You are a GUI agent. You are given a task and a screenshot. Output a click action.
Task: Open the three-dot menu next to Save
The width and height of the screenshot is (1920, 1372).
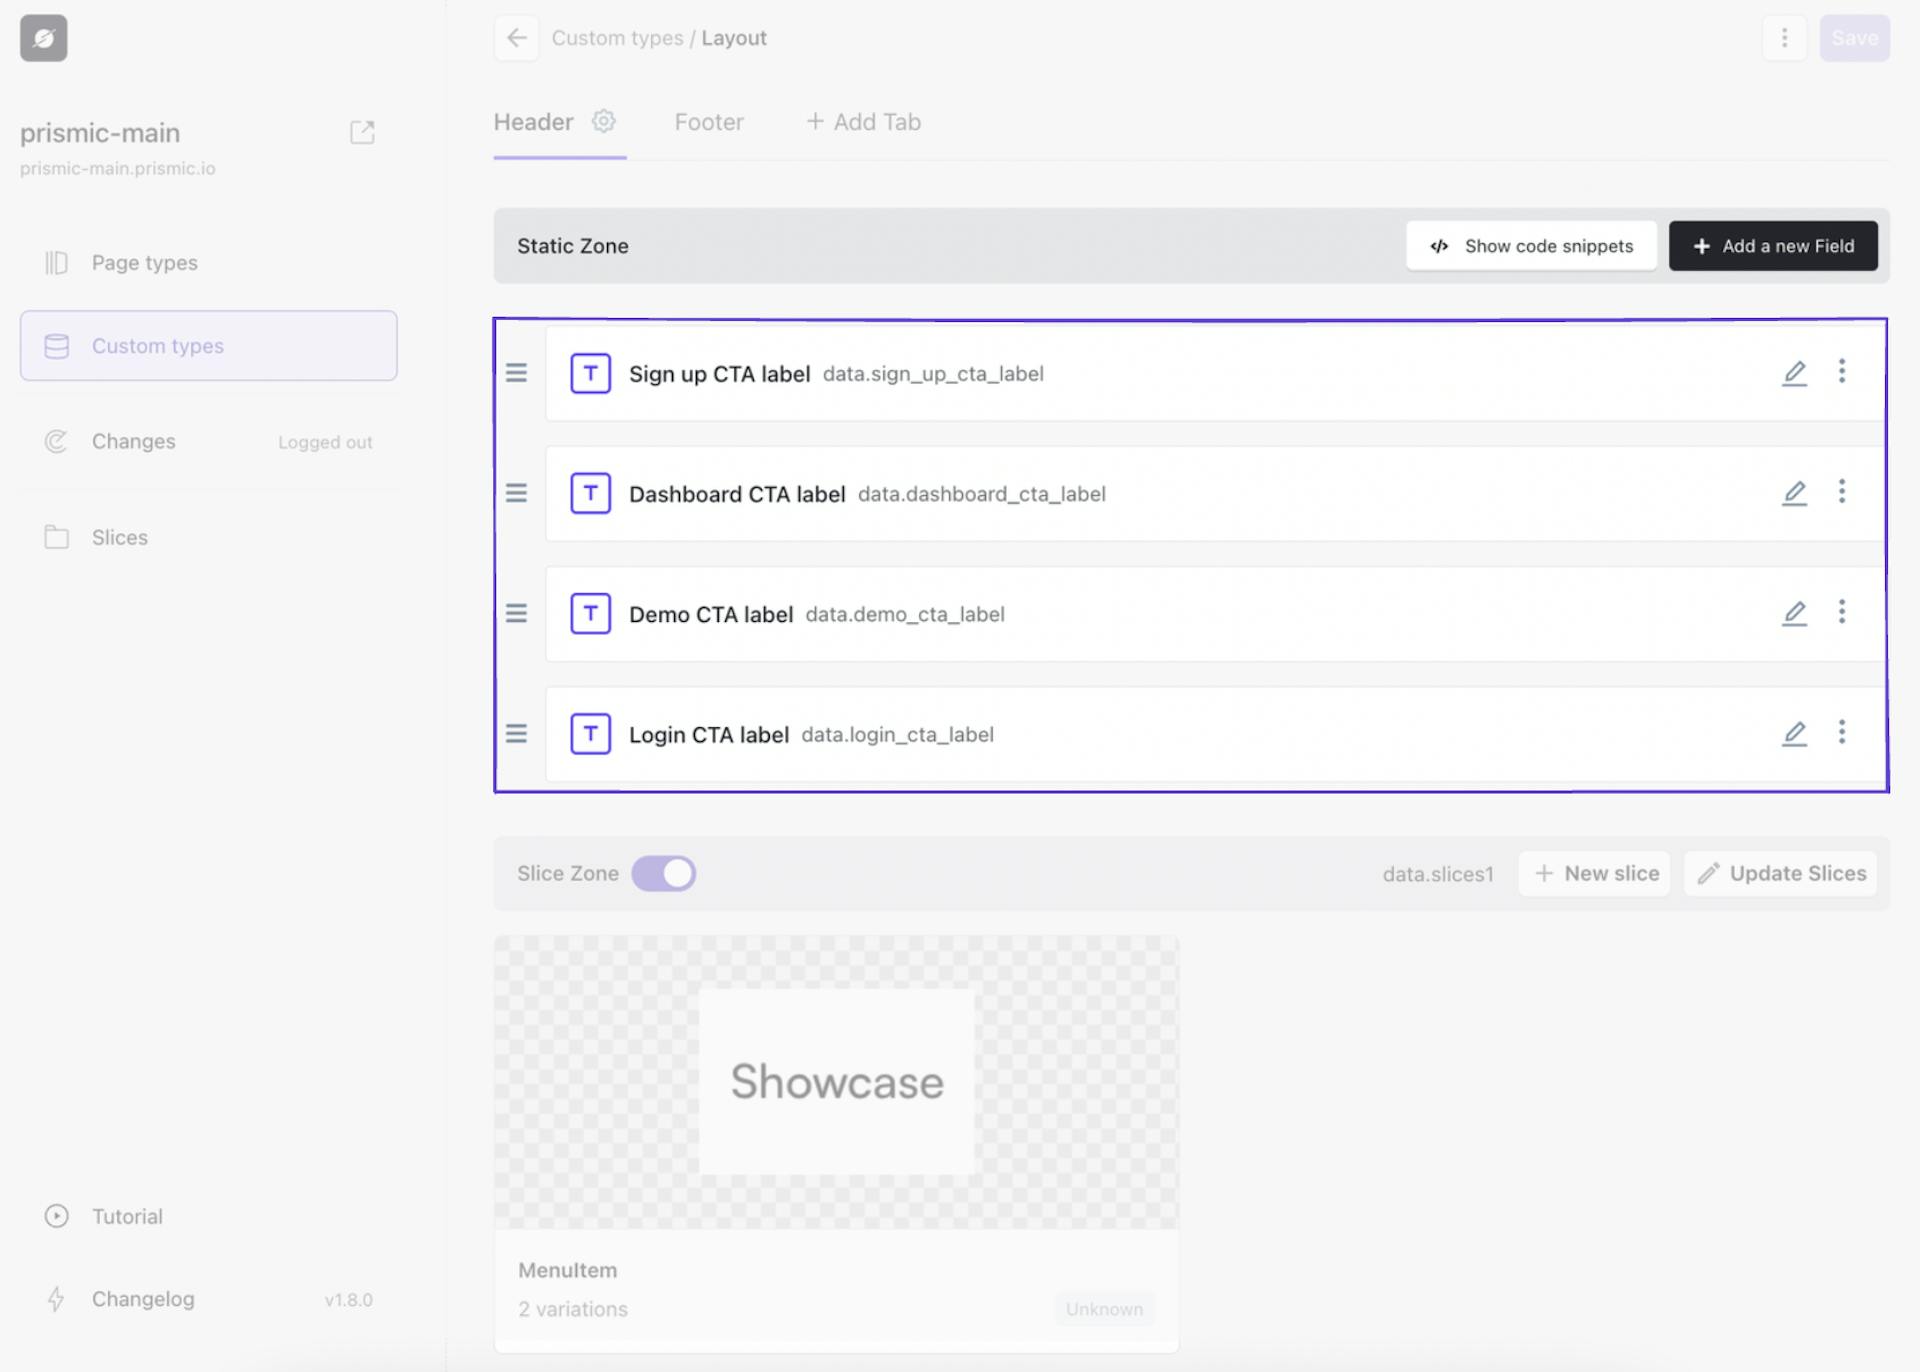coord(1785,38)
